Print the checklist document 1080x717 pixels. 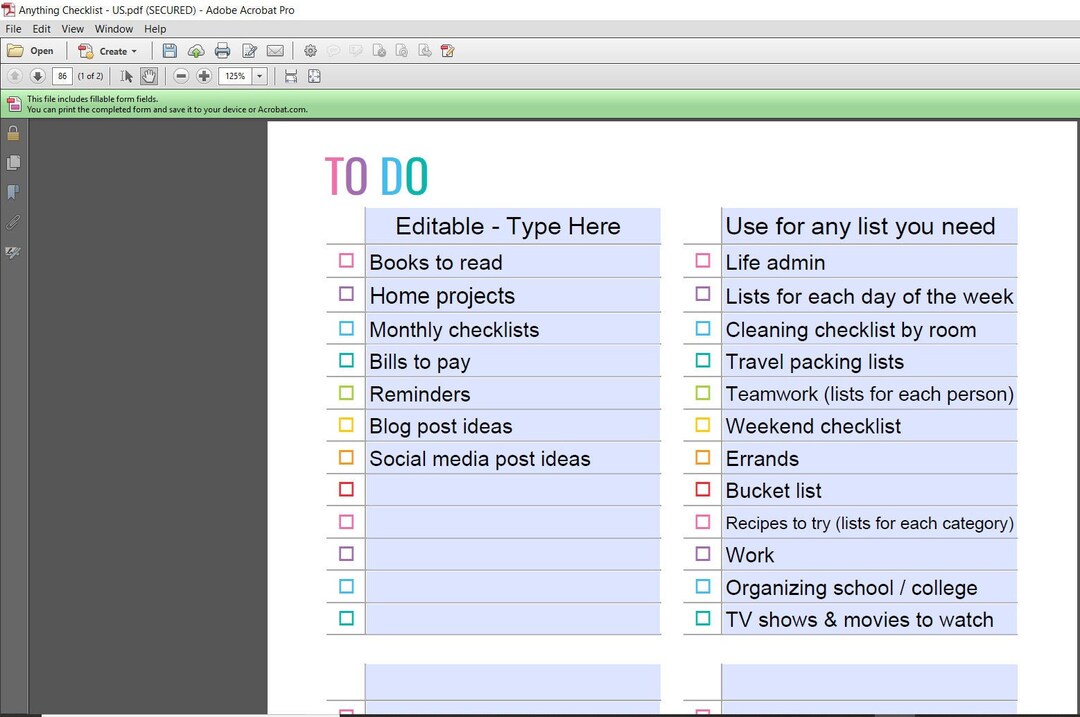coord(222,51)
